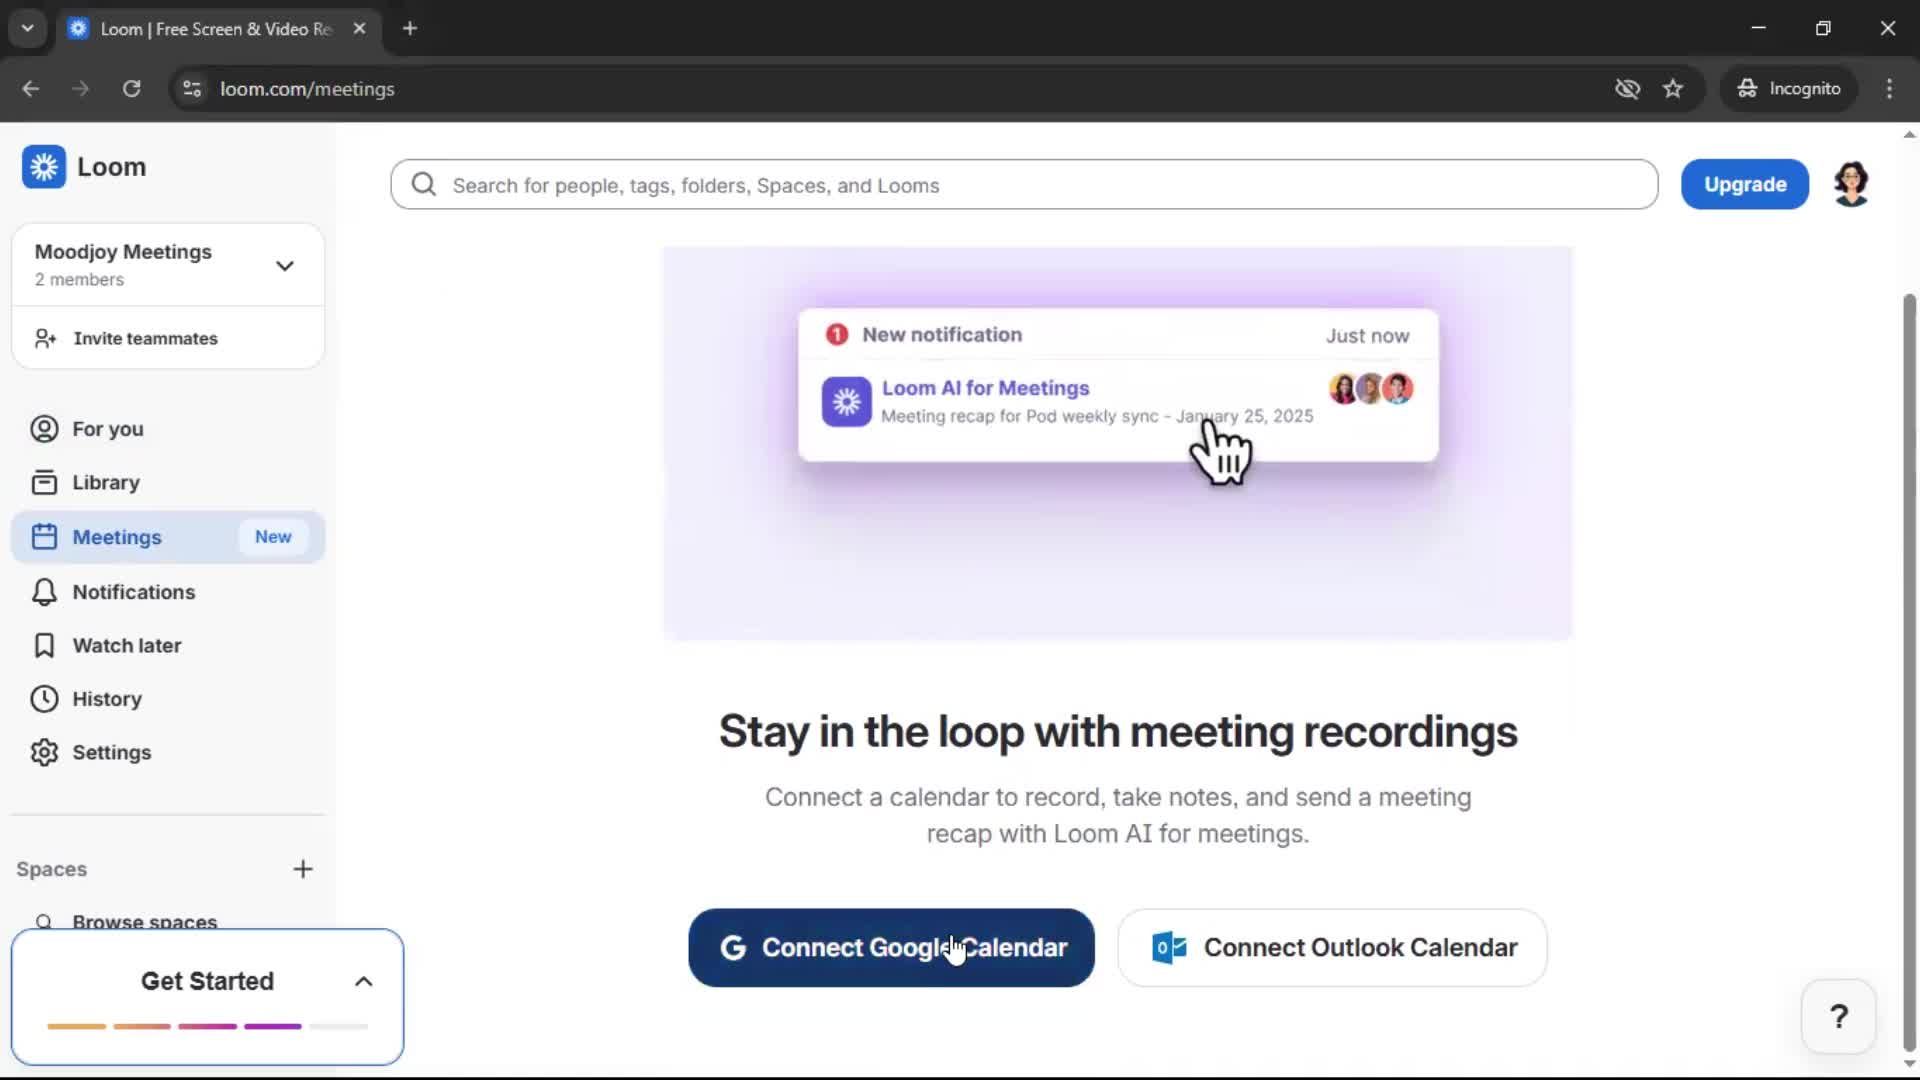The image size is (1920, 1080).
Task: Click your profile avatar
Action: pos(1852,184)
